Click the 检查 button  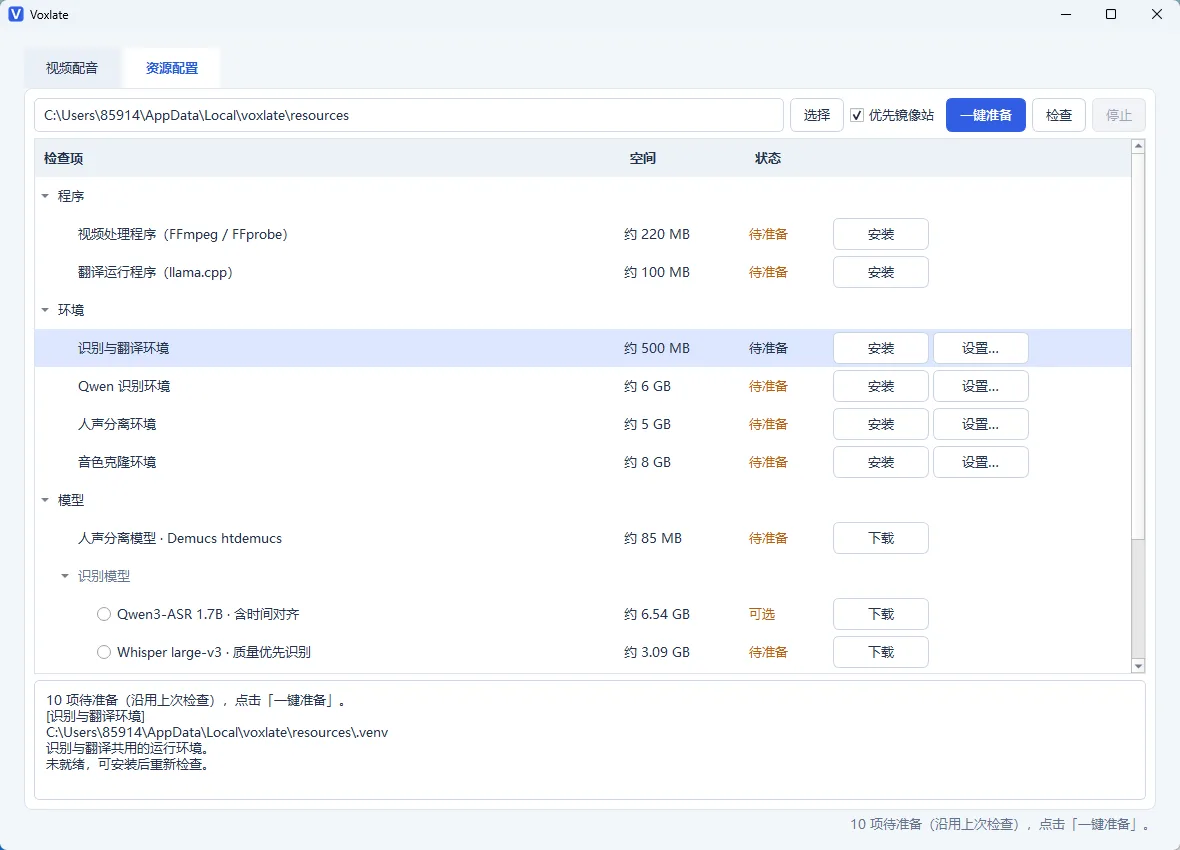click(x=1058, y=115)
